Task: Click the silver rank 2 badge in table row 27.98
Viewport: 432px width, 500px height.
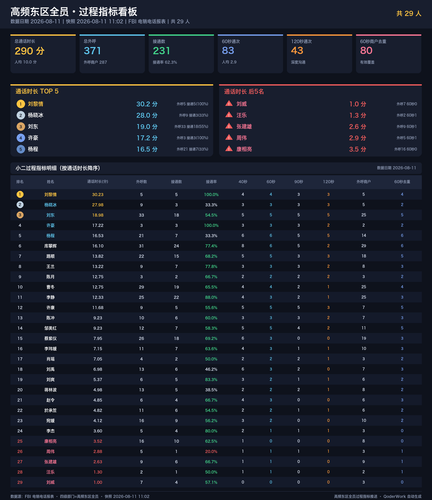Action: tap(20, 205)
